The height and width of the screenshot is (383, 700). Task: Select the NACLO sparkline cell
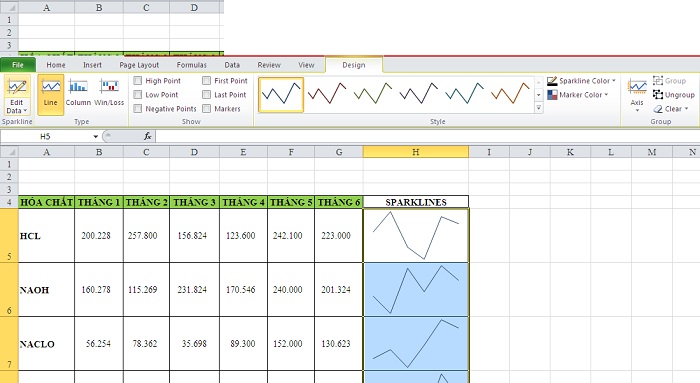(416, 344)
